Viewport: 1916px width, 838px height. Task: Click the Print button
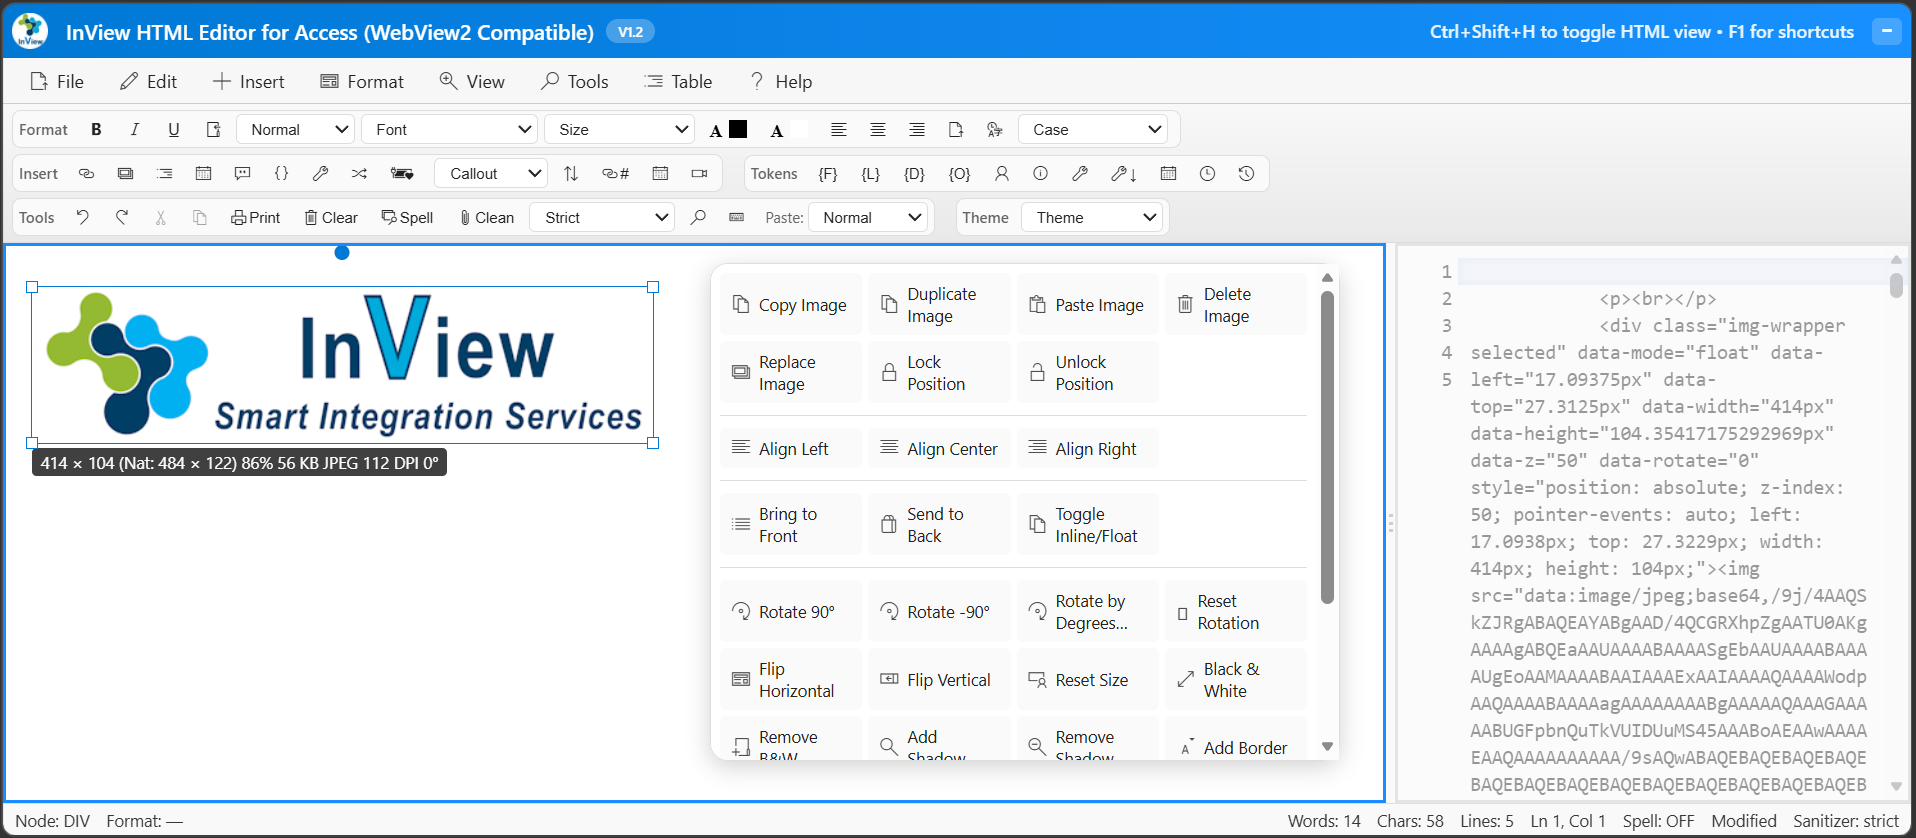(256, 217)
